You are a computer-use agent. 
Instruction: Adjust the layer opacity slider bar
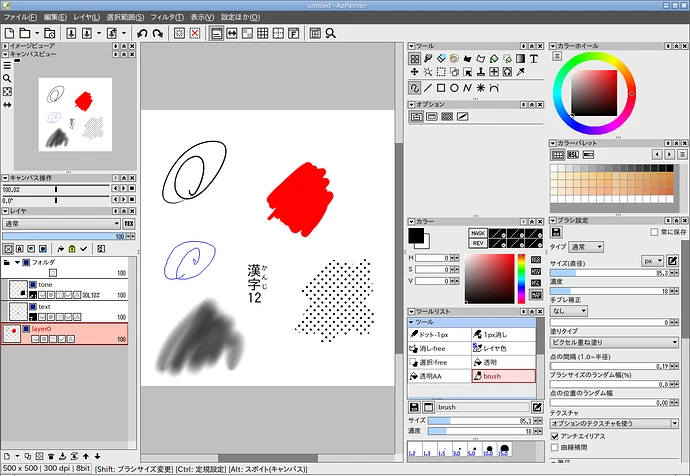[x=64, y=236]
